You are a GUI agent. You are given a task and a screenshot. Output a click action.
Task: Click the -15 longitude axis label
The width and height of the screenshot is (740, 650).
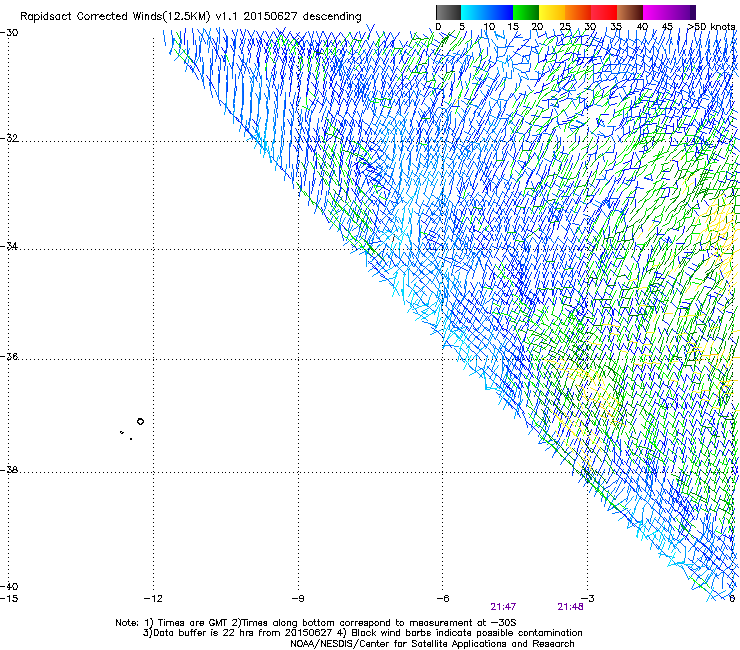(9, 599)
